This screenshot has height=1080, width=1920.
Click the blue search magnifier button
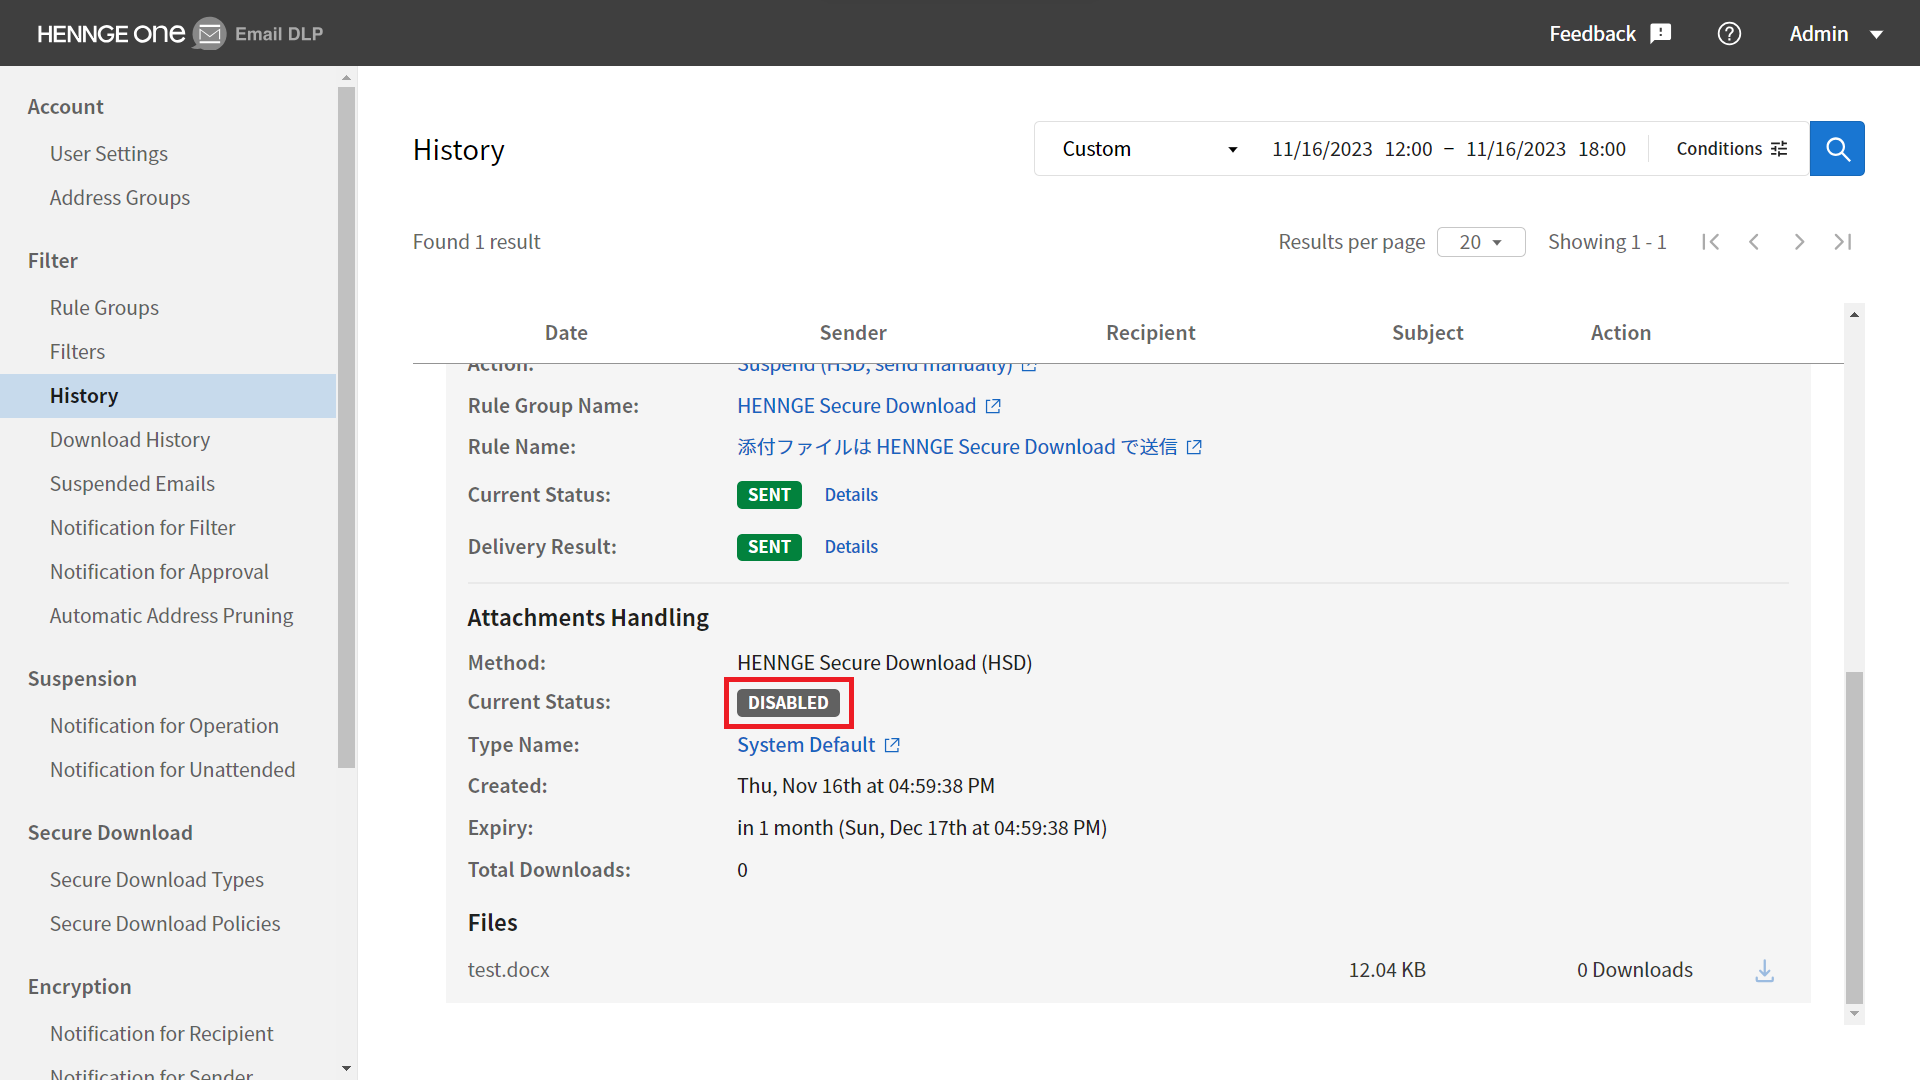1837,149
